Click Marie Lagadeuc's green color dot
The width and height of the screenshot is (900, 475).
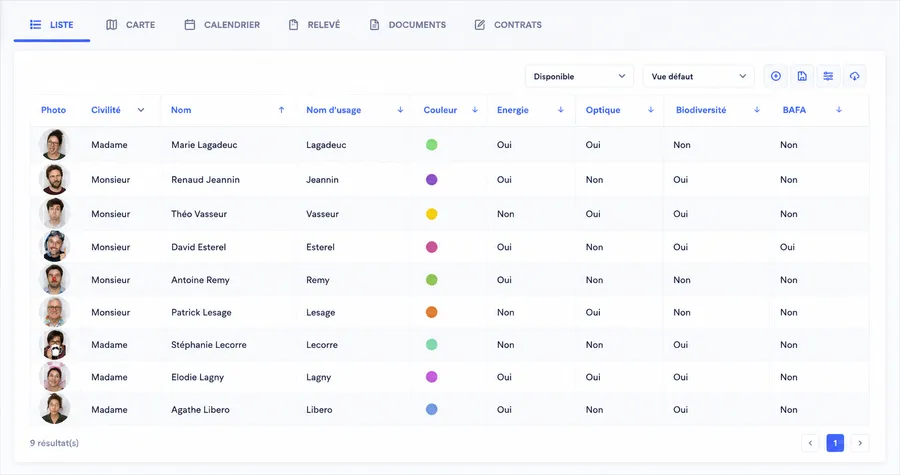[432, 145]
